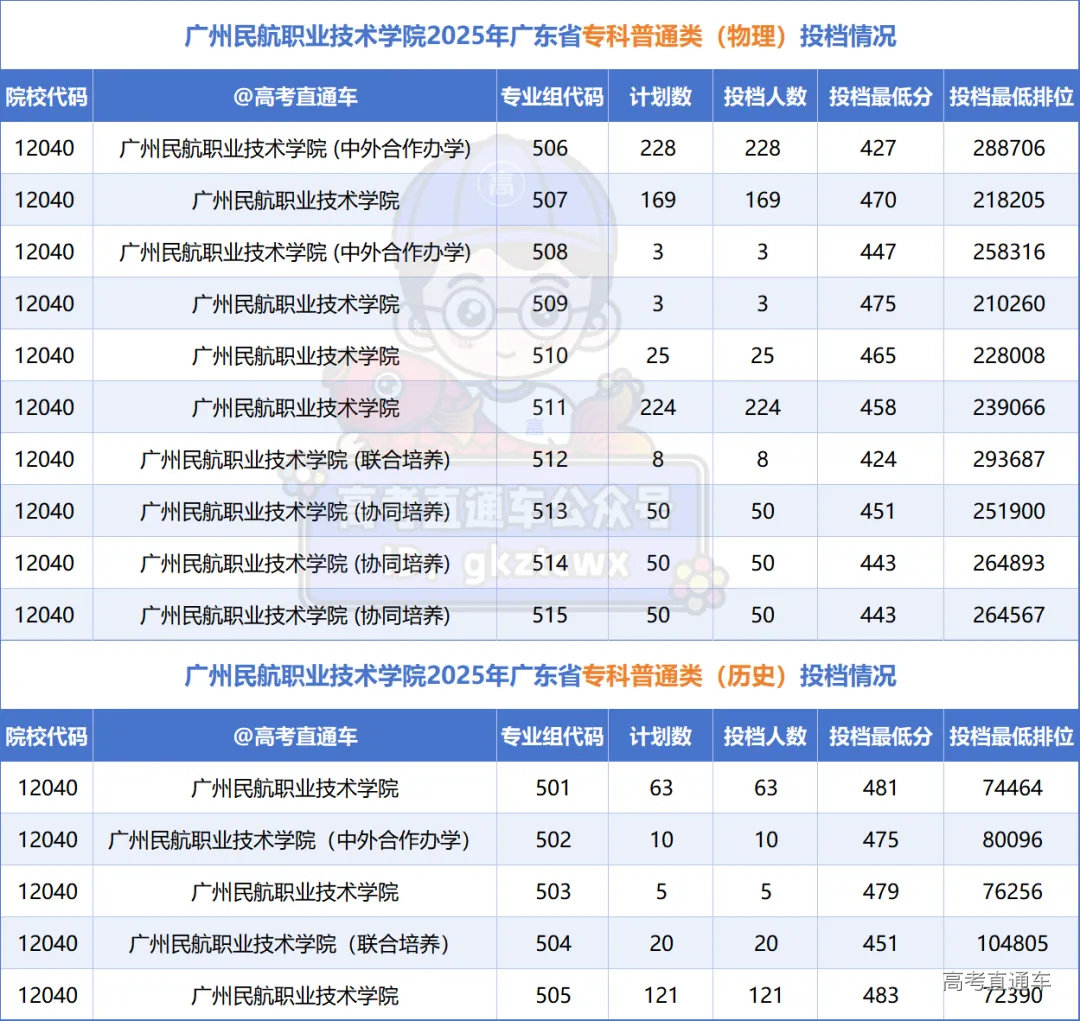This screenshot has height=1021, width=1080.
Task: Click the 12040 code in the last row
Action: [47, 995]
